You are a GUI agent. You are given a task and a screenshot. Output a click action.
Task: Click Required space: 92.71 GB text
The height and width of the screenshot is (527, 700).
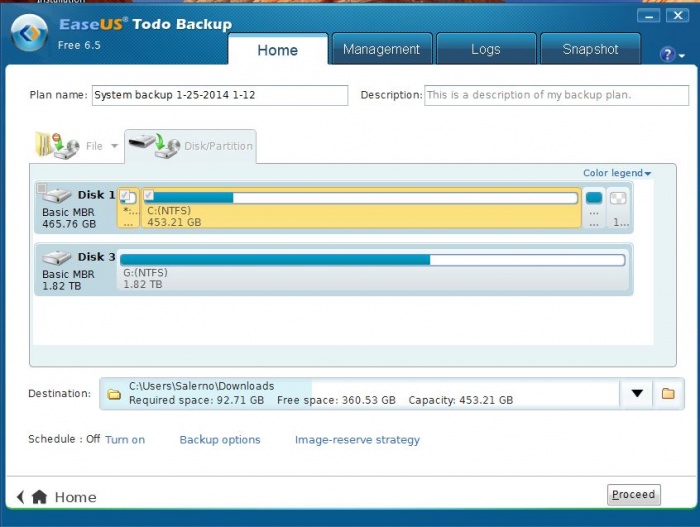coord(196,400)
